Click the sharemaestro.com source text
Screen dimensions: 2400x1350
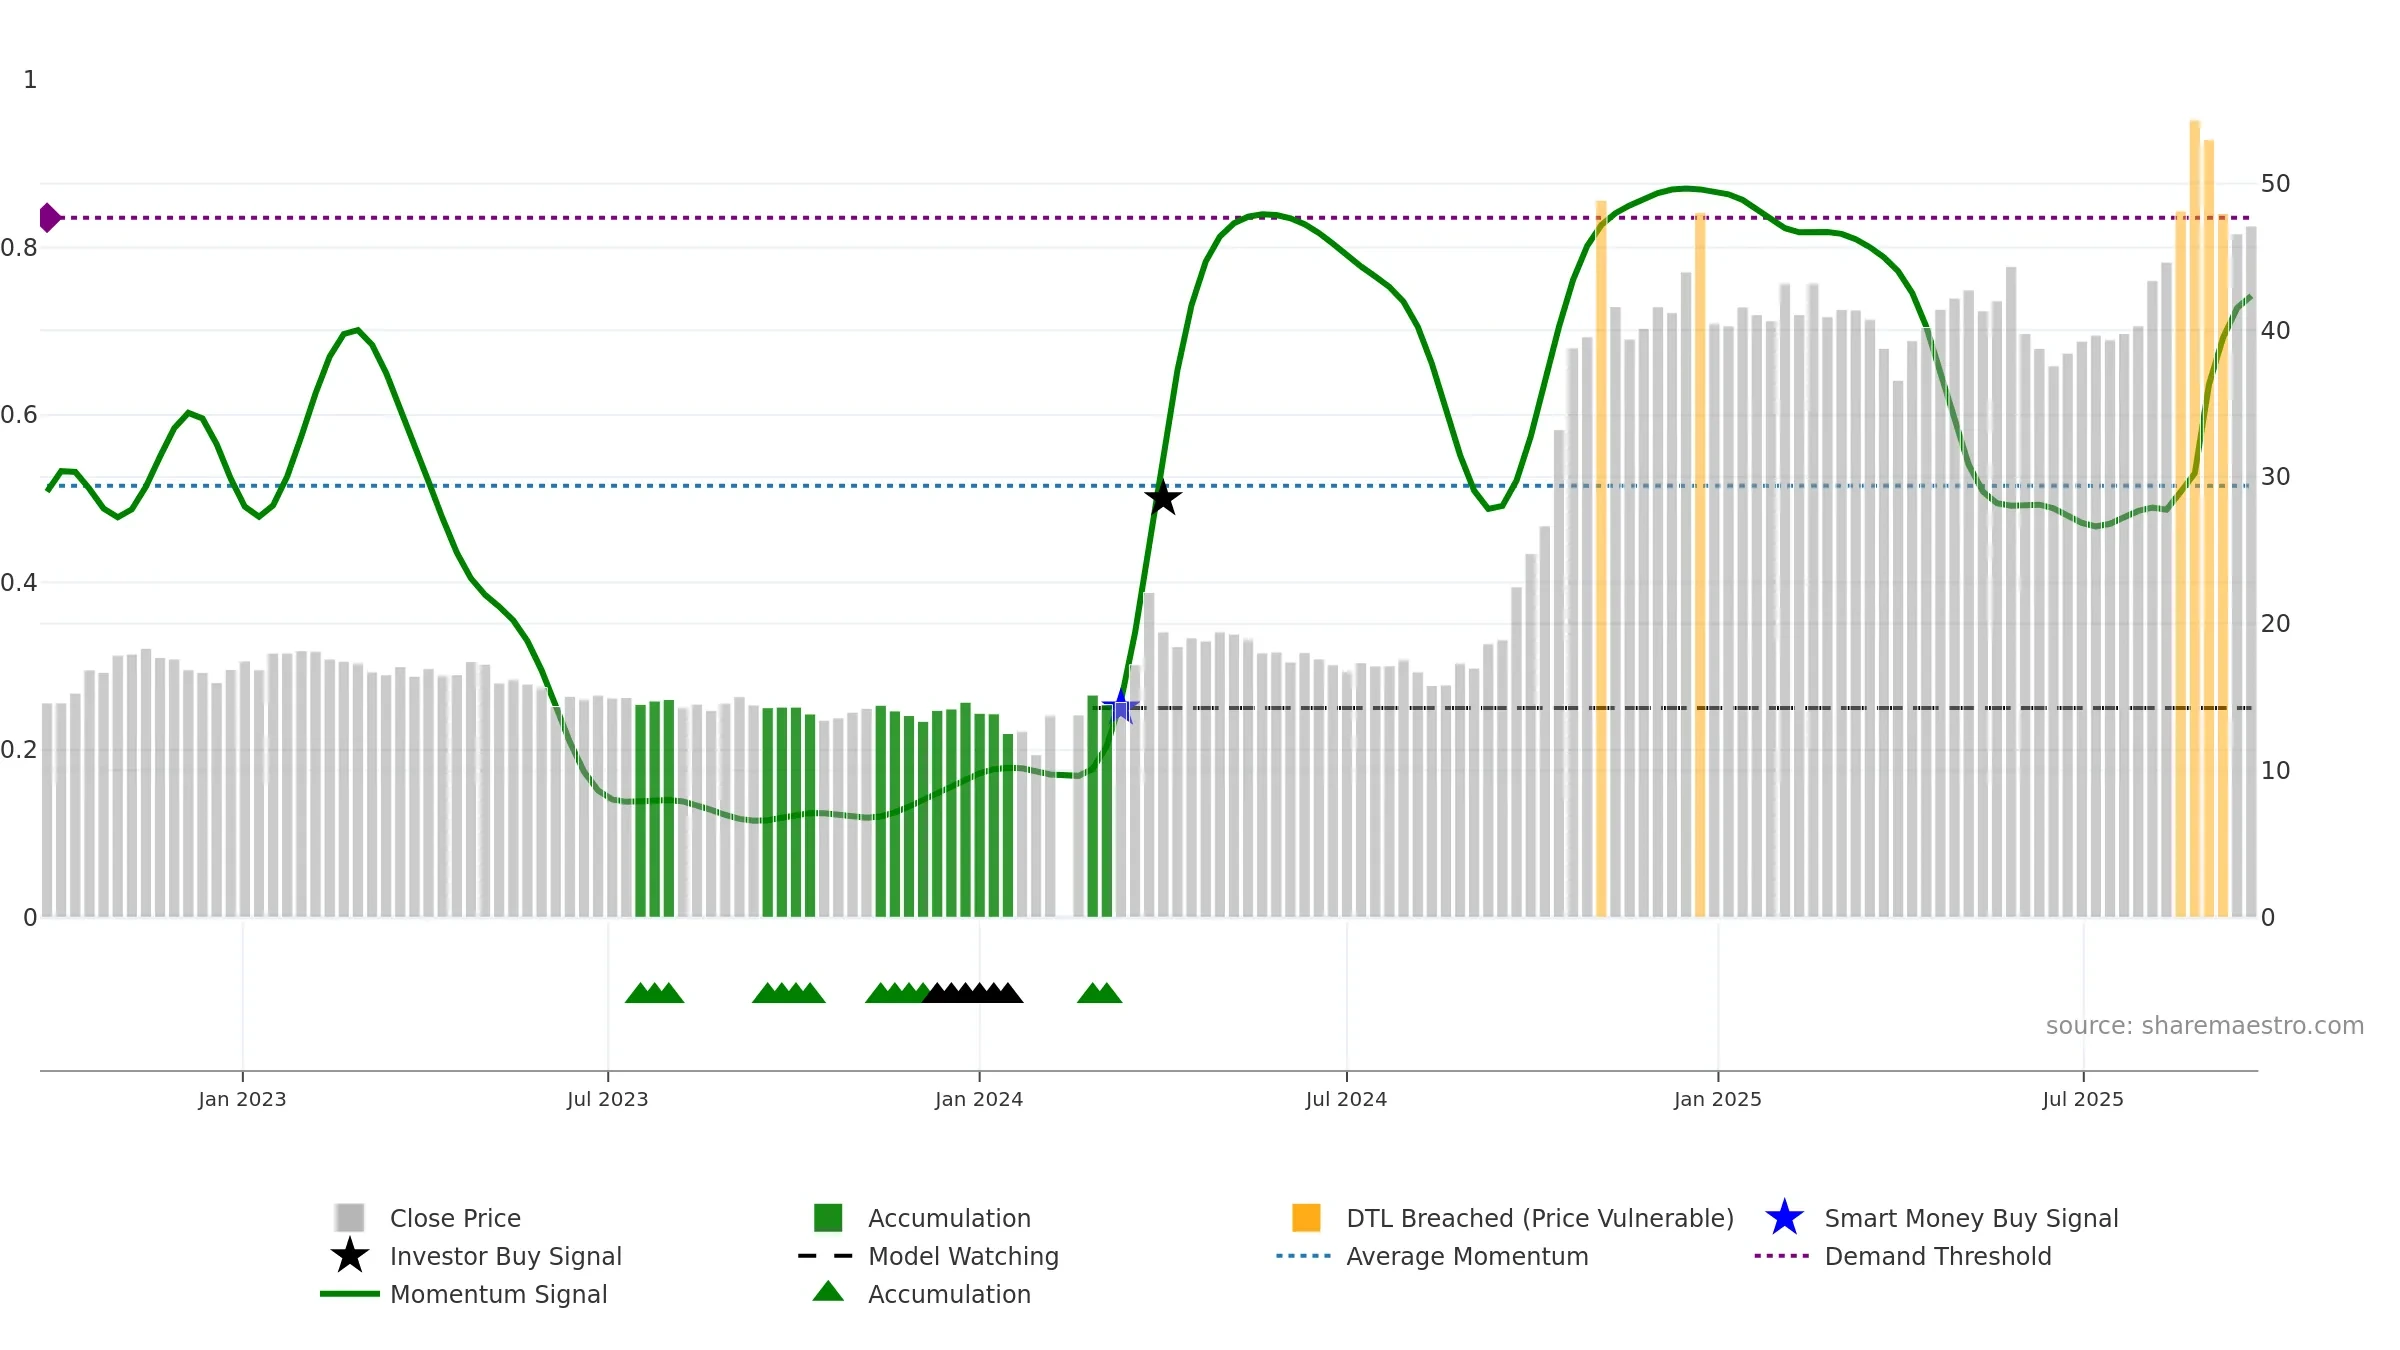point(2205,1026)
